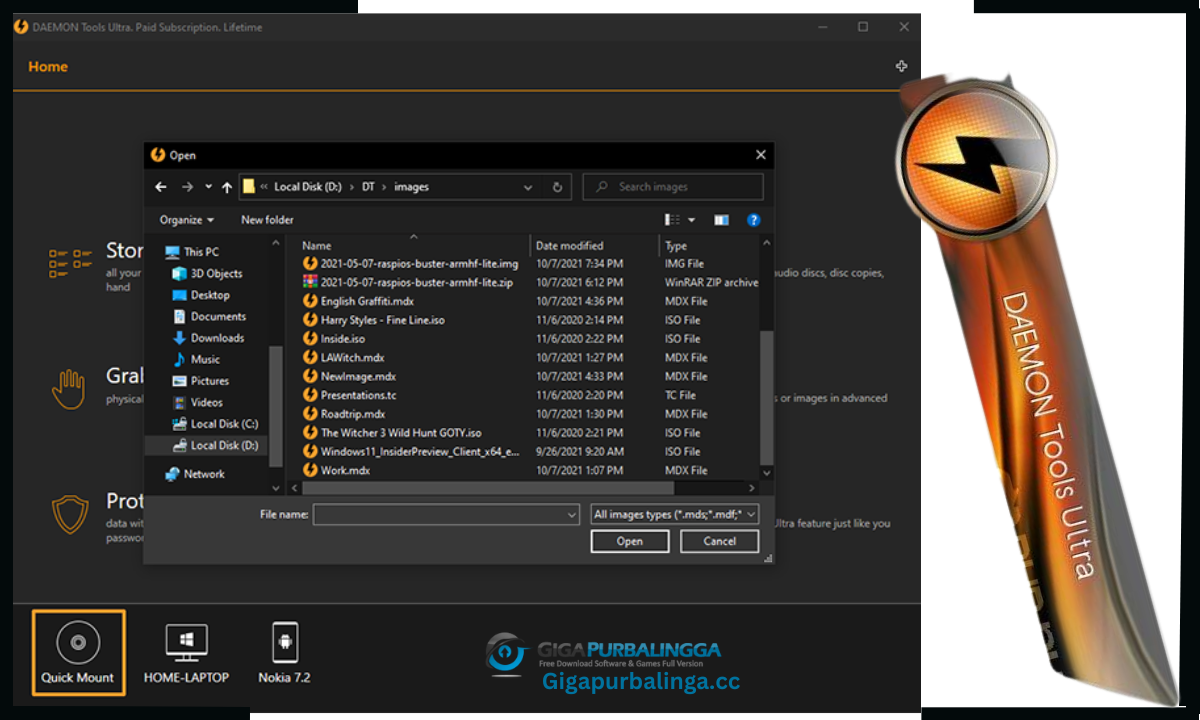Close the Open dialog
Screen dimensions: 1200x720
[761, 155]
